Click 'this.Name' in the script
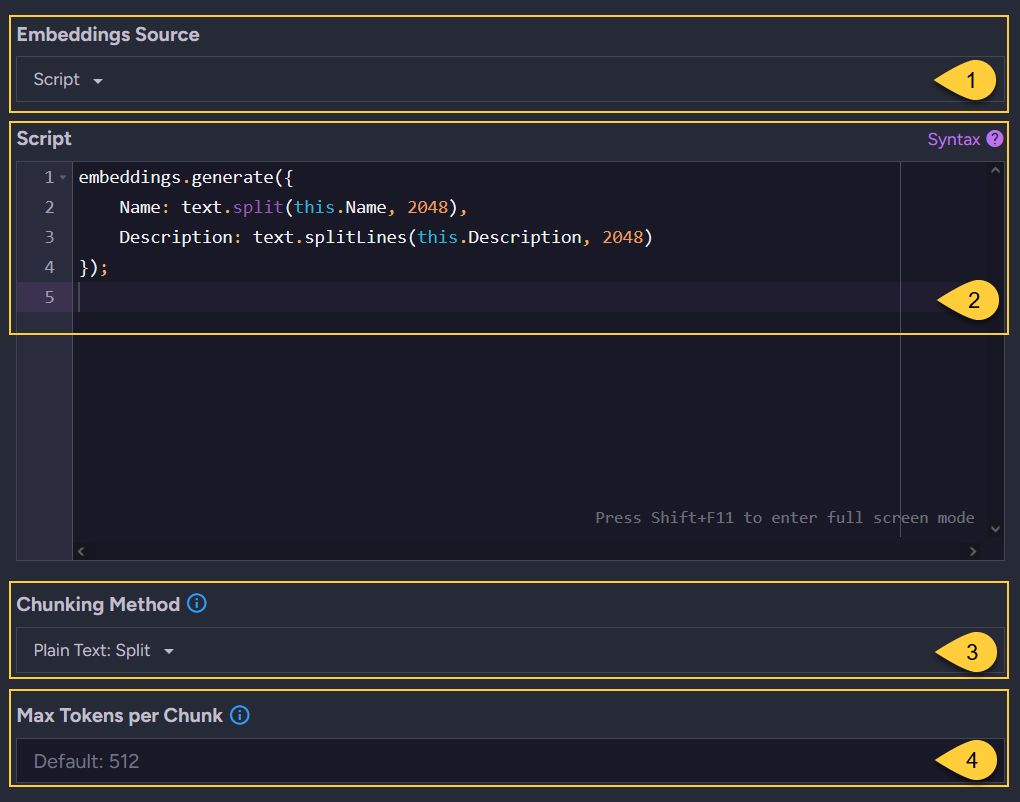Screen dimensions: 1020x802 pos(340,207)
